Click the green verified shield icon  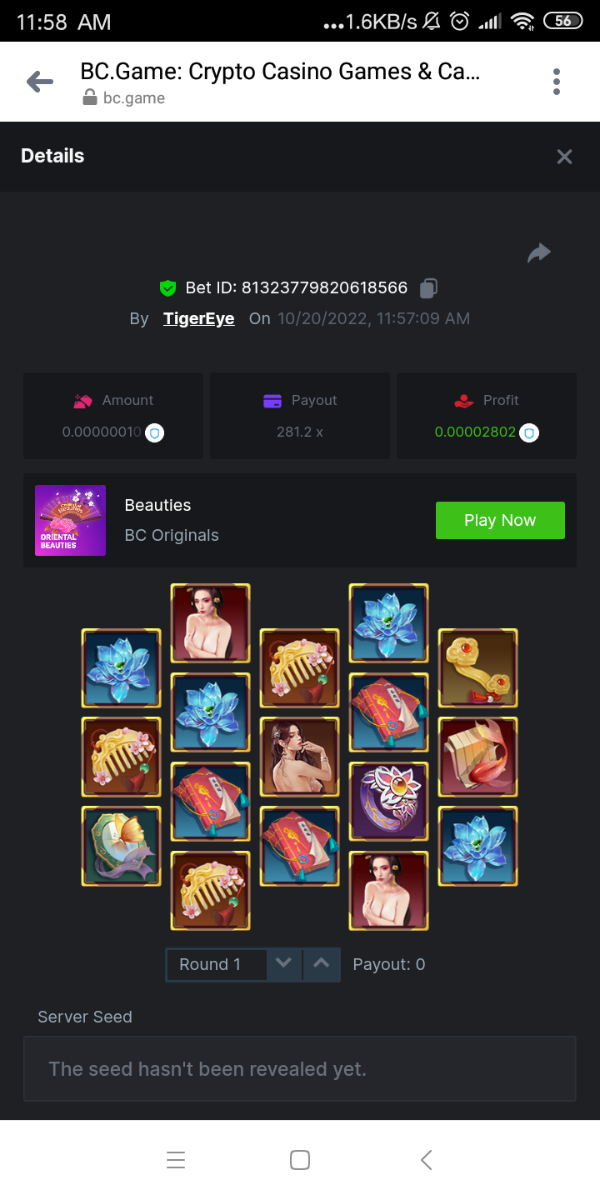pyautogui.click(x=168, y=288)
